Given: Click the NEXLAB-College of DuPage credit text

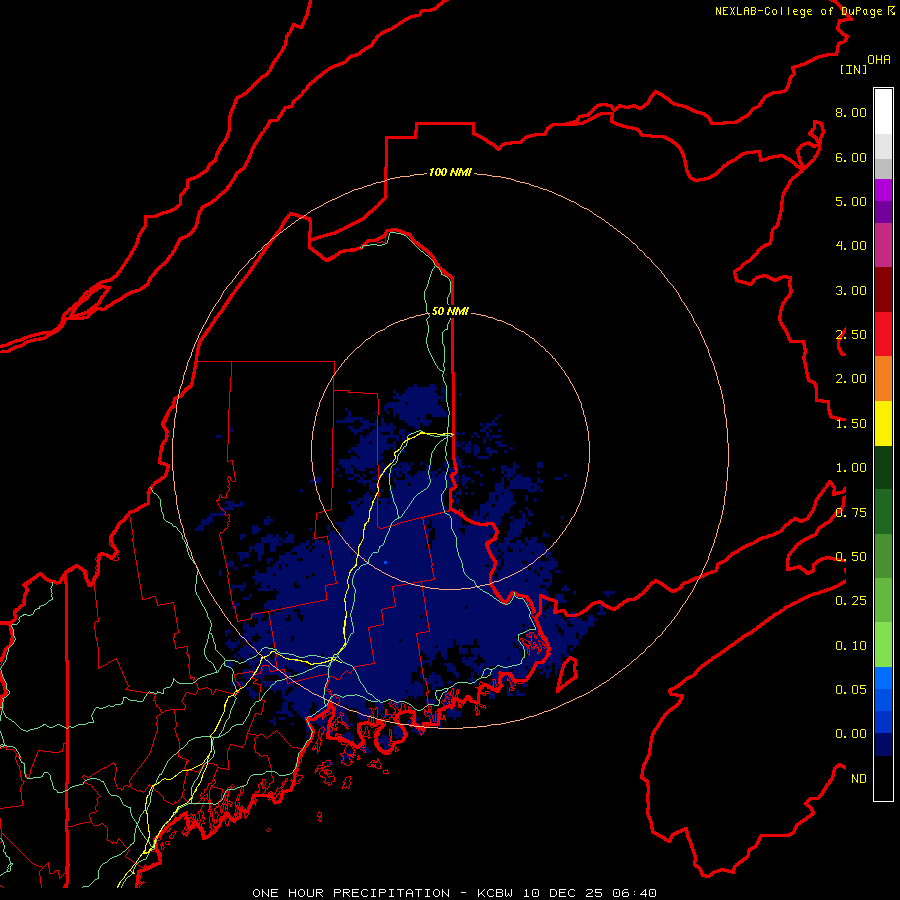Looking at the screenshot, I should pos(805,11).
